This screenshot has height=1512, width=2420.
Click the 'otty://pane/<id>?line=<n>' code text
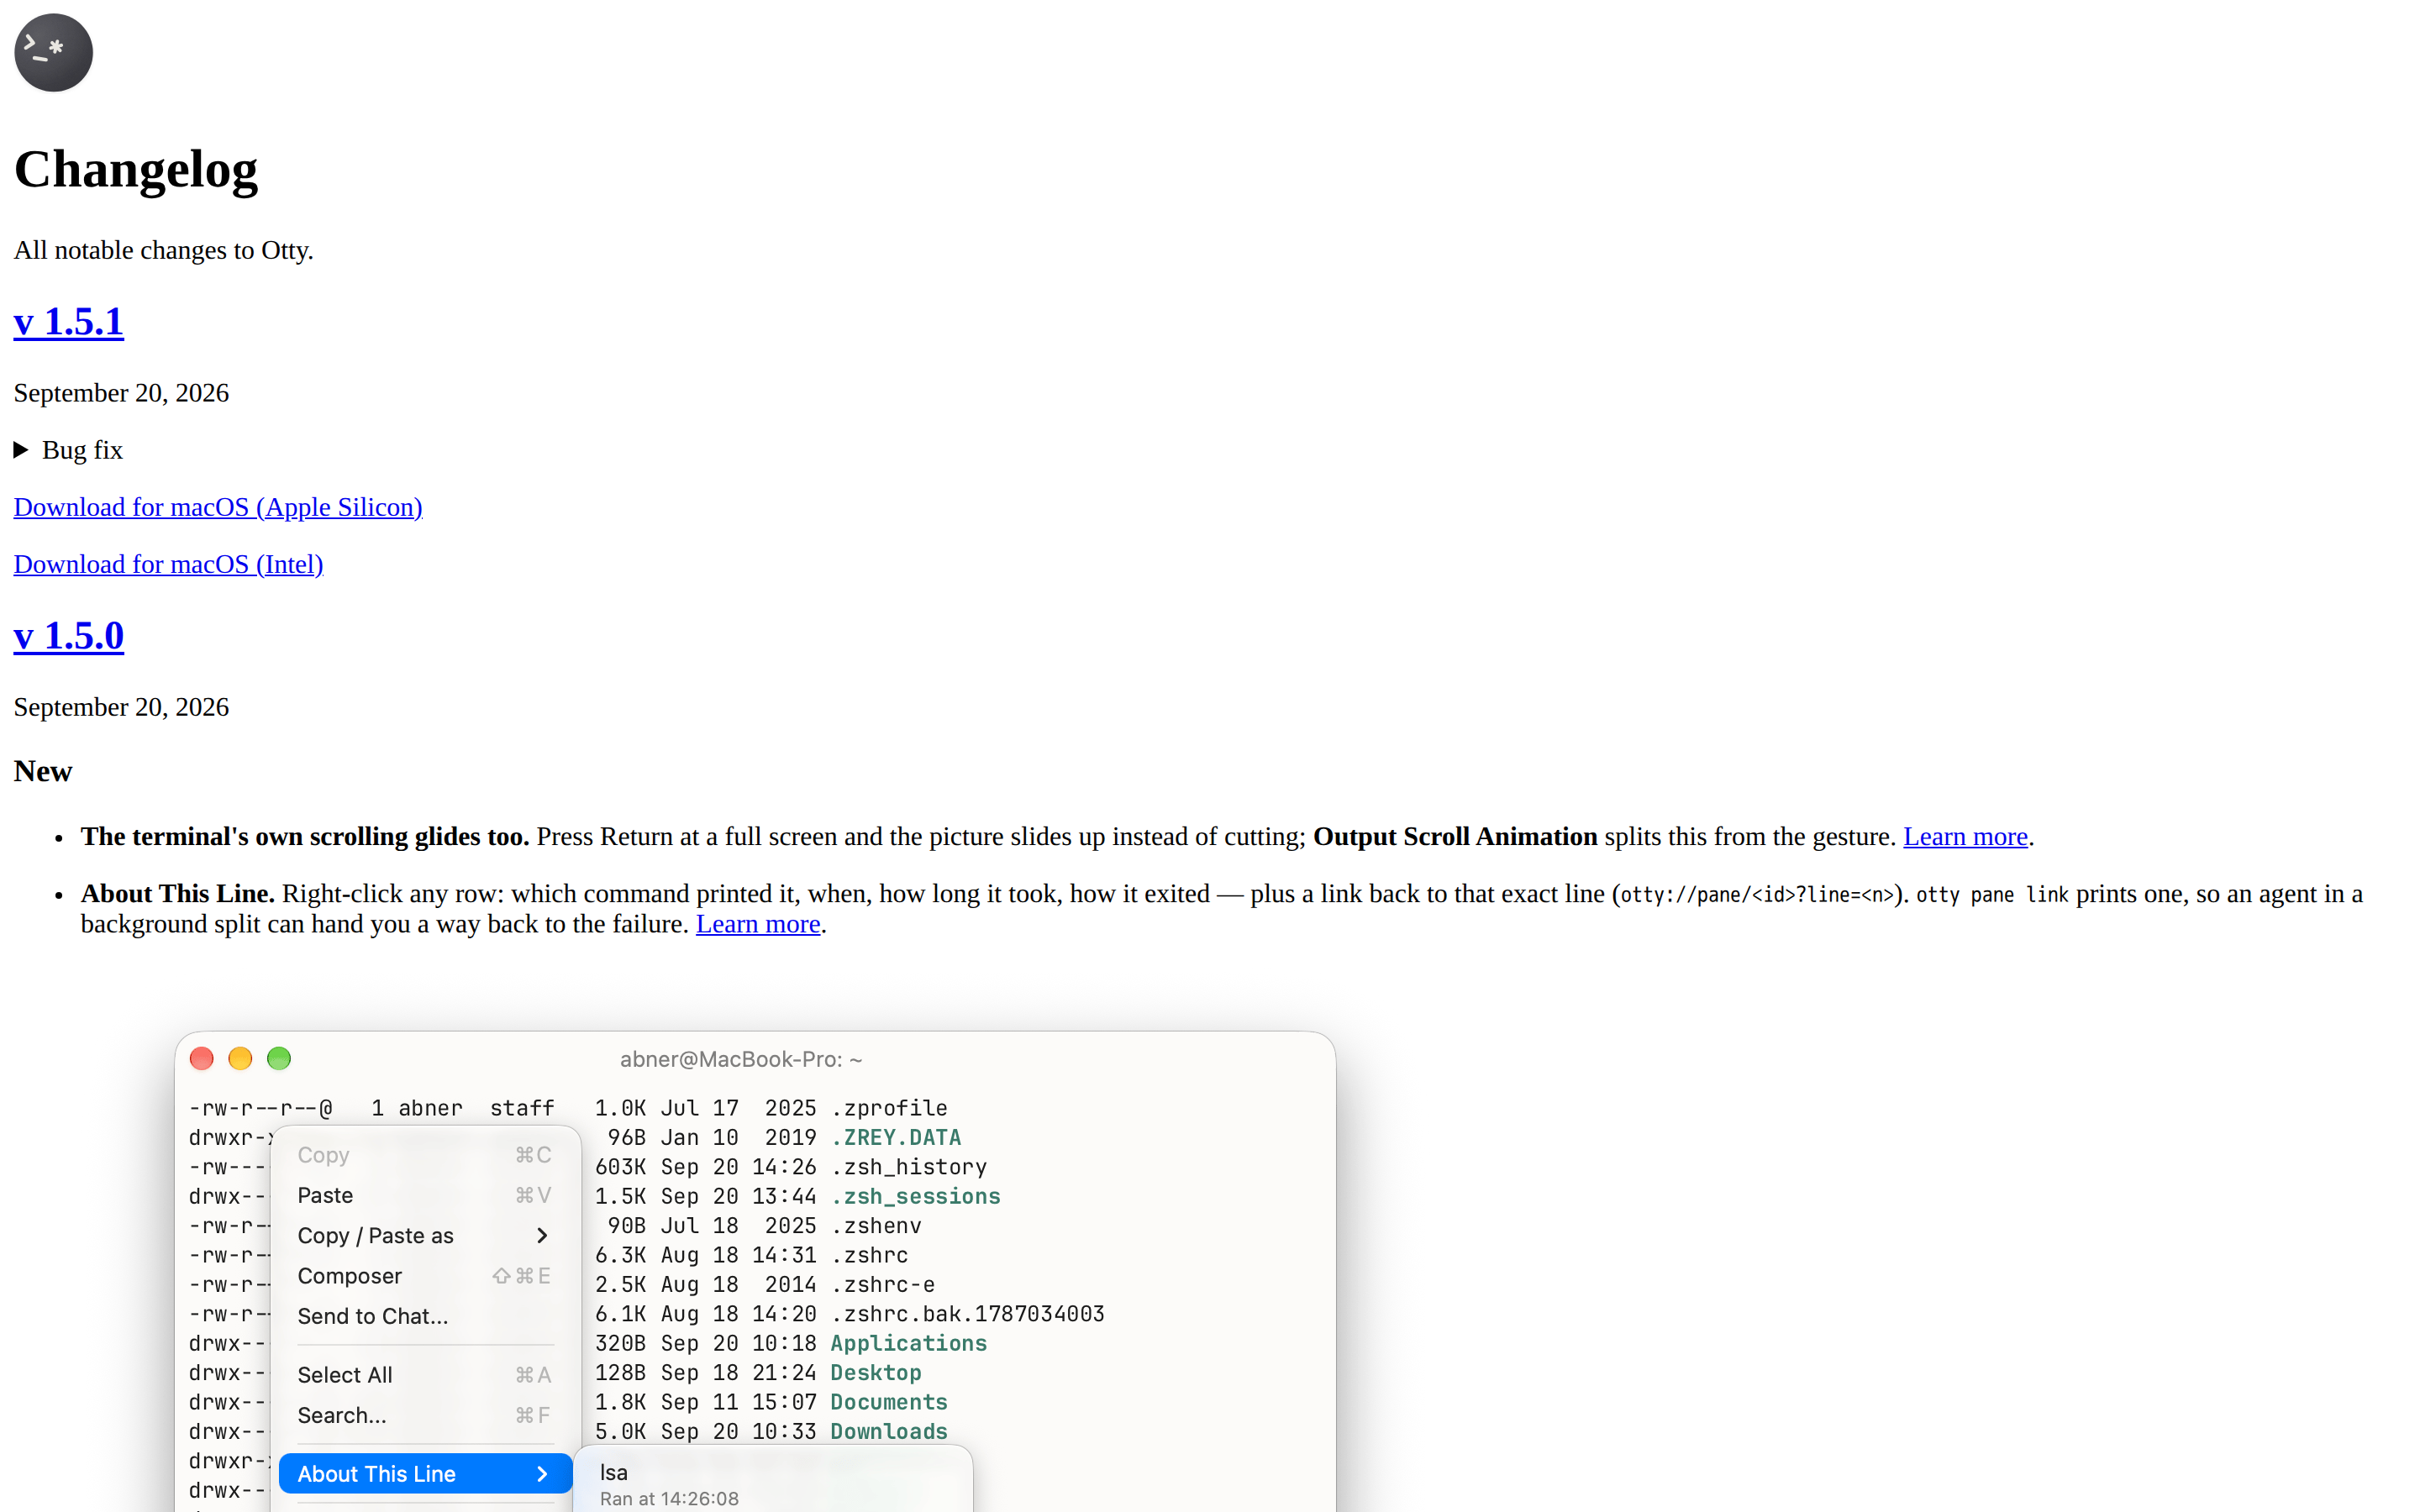[x=1757, y=895]
